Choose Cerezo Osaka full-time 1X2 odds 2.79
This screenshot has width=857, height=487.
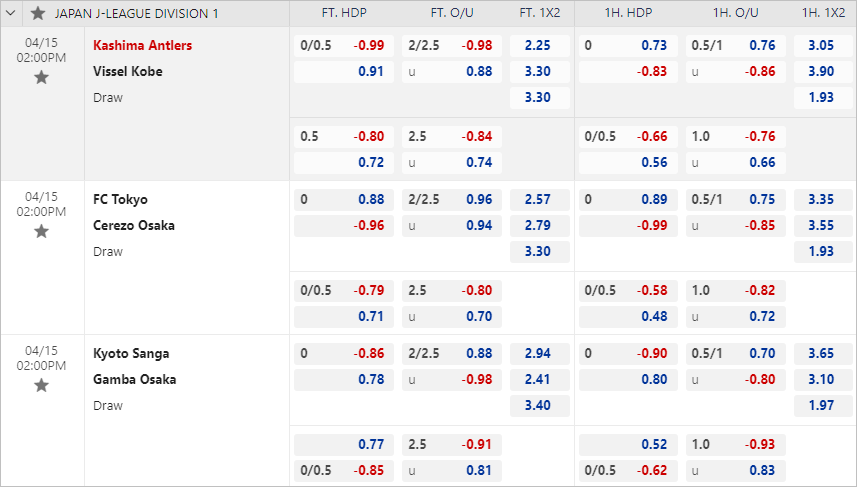tap(539, 226)
